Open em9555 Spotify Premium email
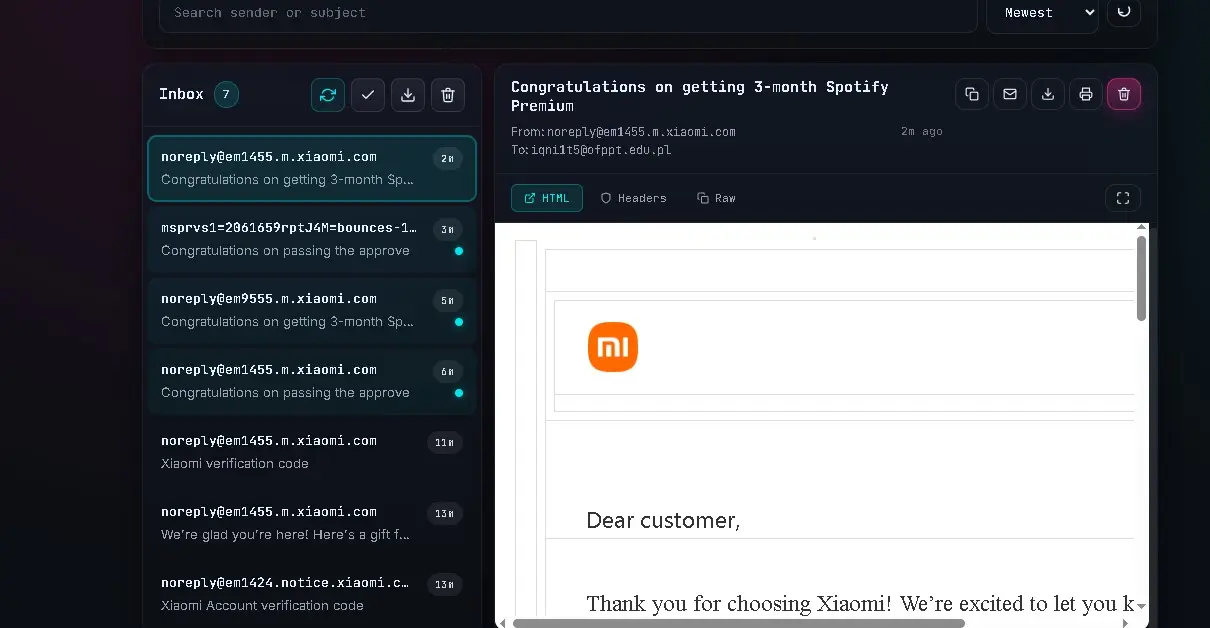This screenshot has width=1210, height=628. point(312,310)
